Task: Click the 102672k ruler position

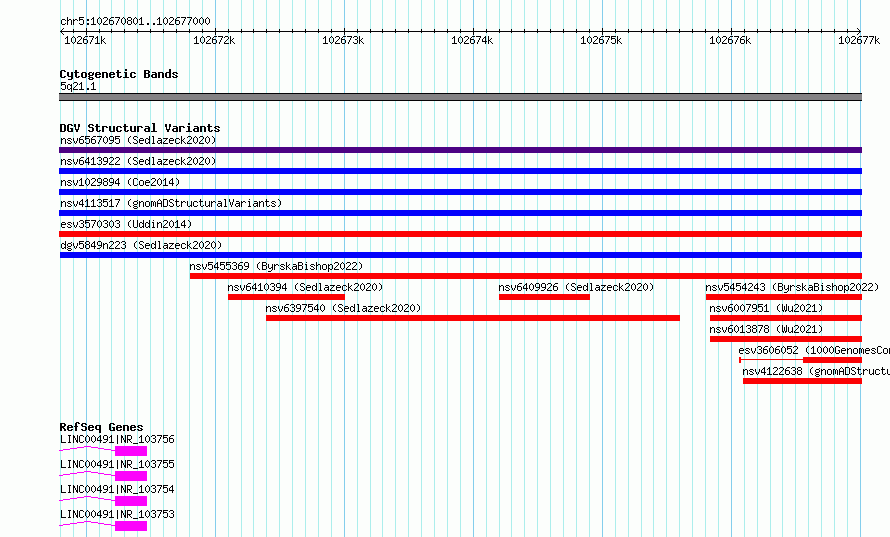Action: [214, 40]
